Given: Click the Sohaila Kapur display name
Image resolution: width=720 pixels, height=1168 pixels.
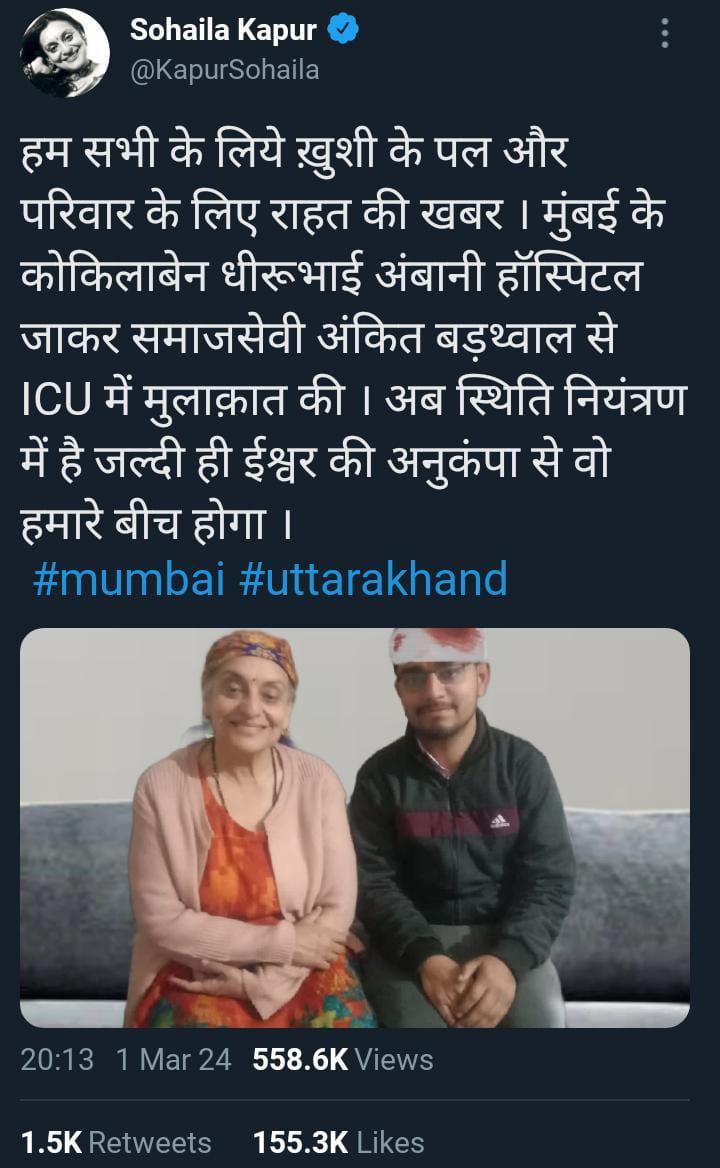Looking at the screenshot, I should coord(223,30).
